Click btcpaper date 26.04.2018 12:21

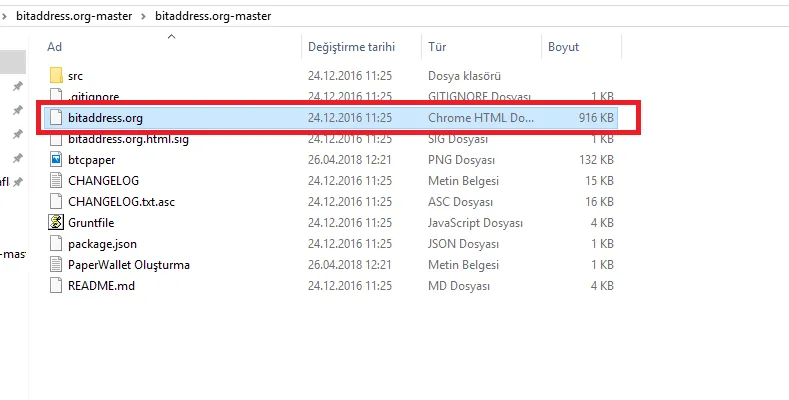click(350, 160)
